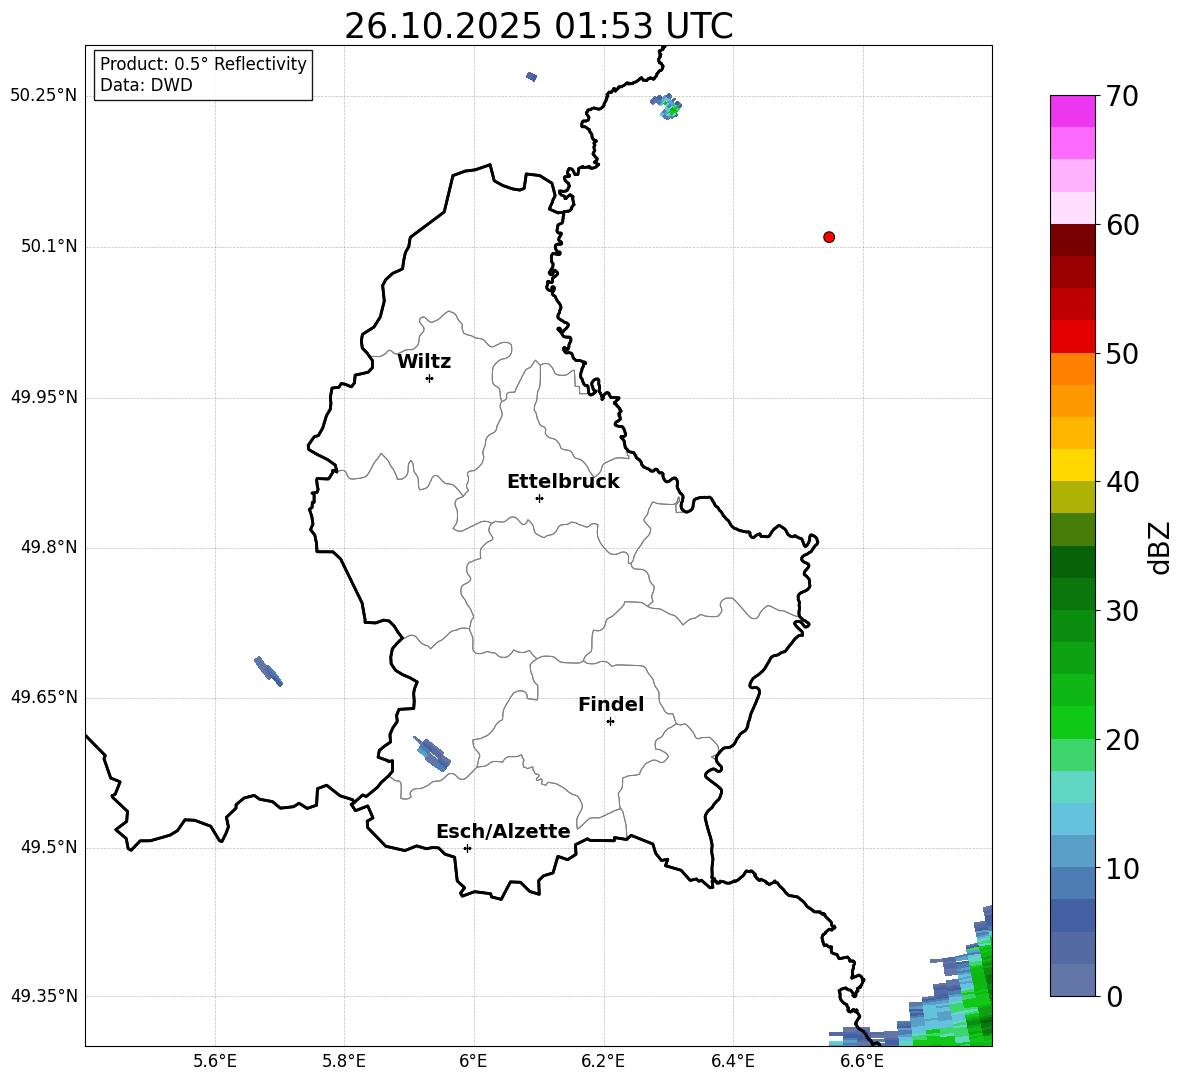The height and width of the screenshot is (1081, 1184).
Task: Click the 49.5°N latitude label
Action: coord(49,847)
